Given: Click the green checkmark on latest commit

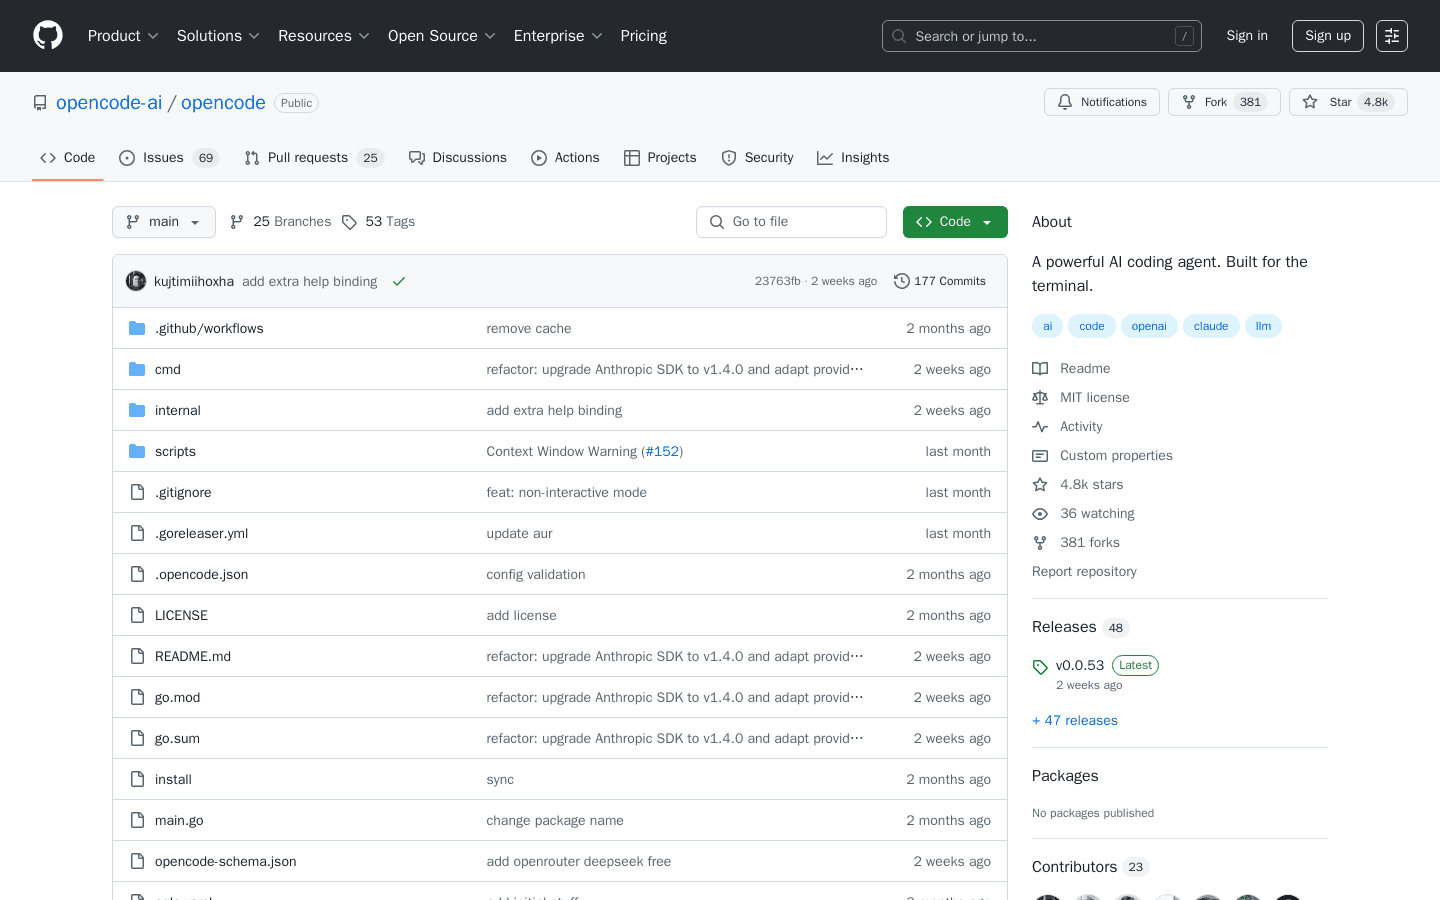Looking at the screenshot, I should (399, 281).
